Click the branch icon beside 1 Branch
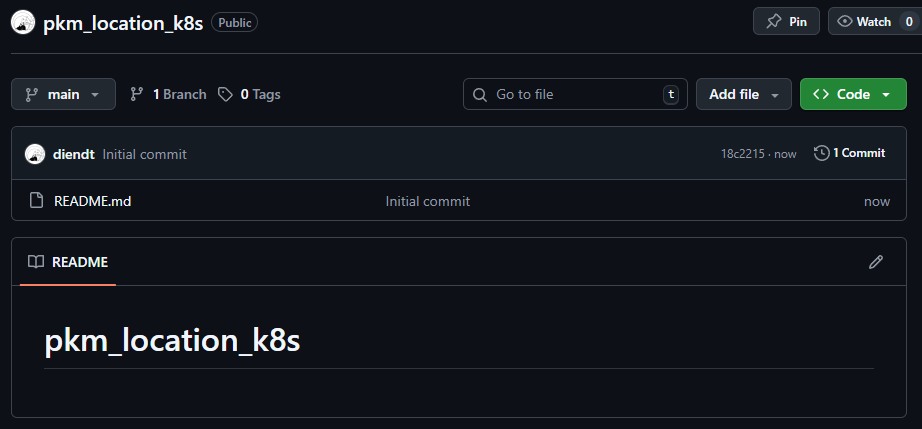 tap(137, 94)
